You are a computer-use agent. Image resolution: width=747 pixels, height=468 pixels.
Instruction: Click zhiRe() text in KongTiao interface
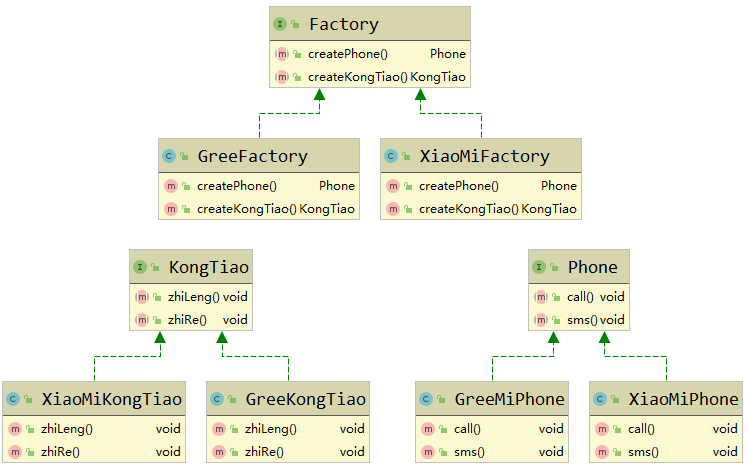(x=187, y=320)
